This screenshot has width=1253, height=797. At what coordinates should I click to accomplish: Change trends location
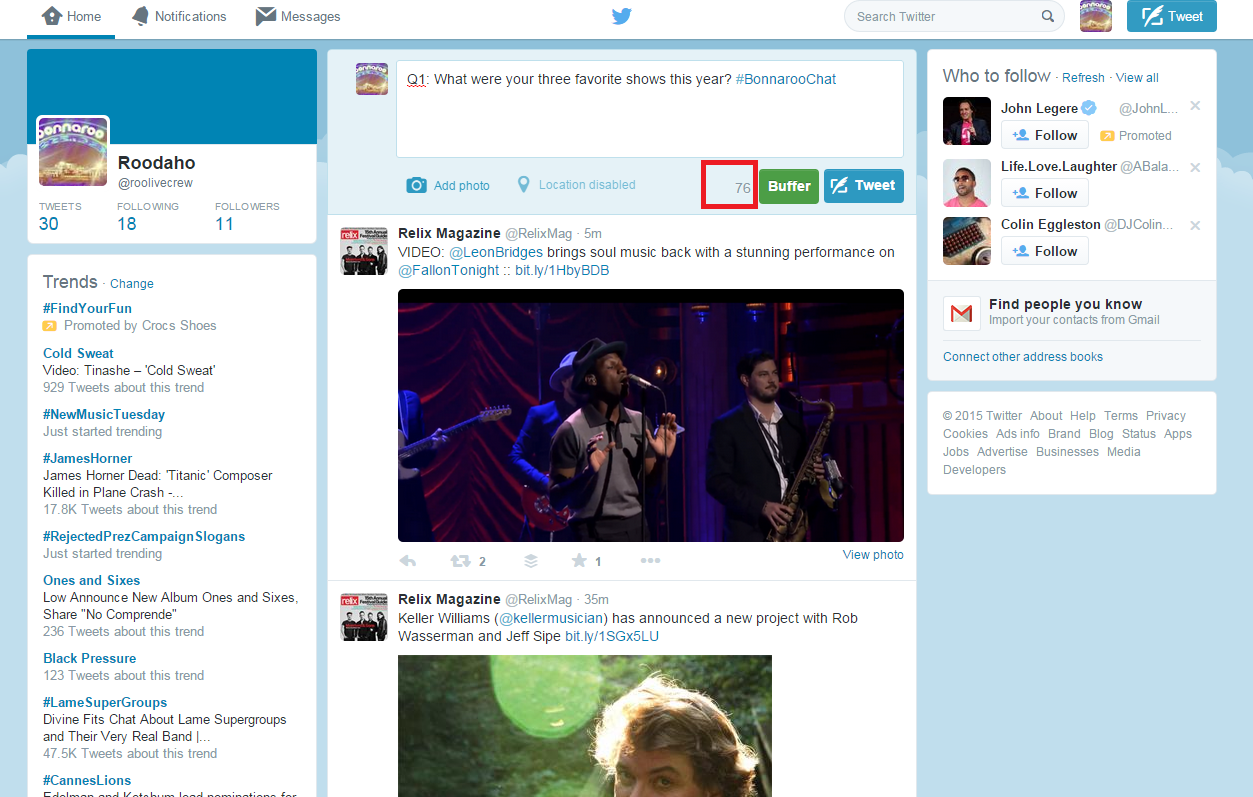click(x=132, y=284)
